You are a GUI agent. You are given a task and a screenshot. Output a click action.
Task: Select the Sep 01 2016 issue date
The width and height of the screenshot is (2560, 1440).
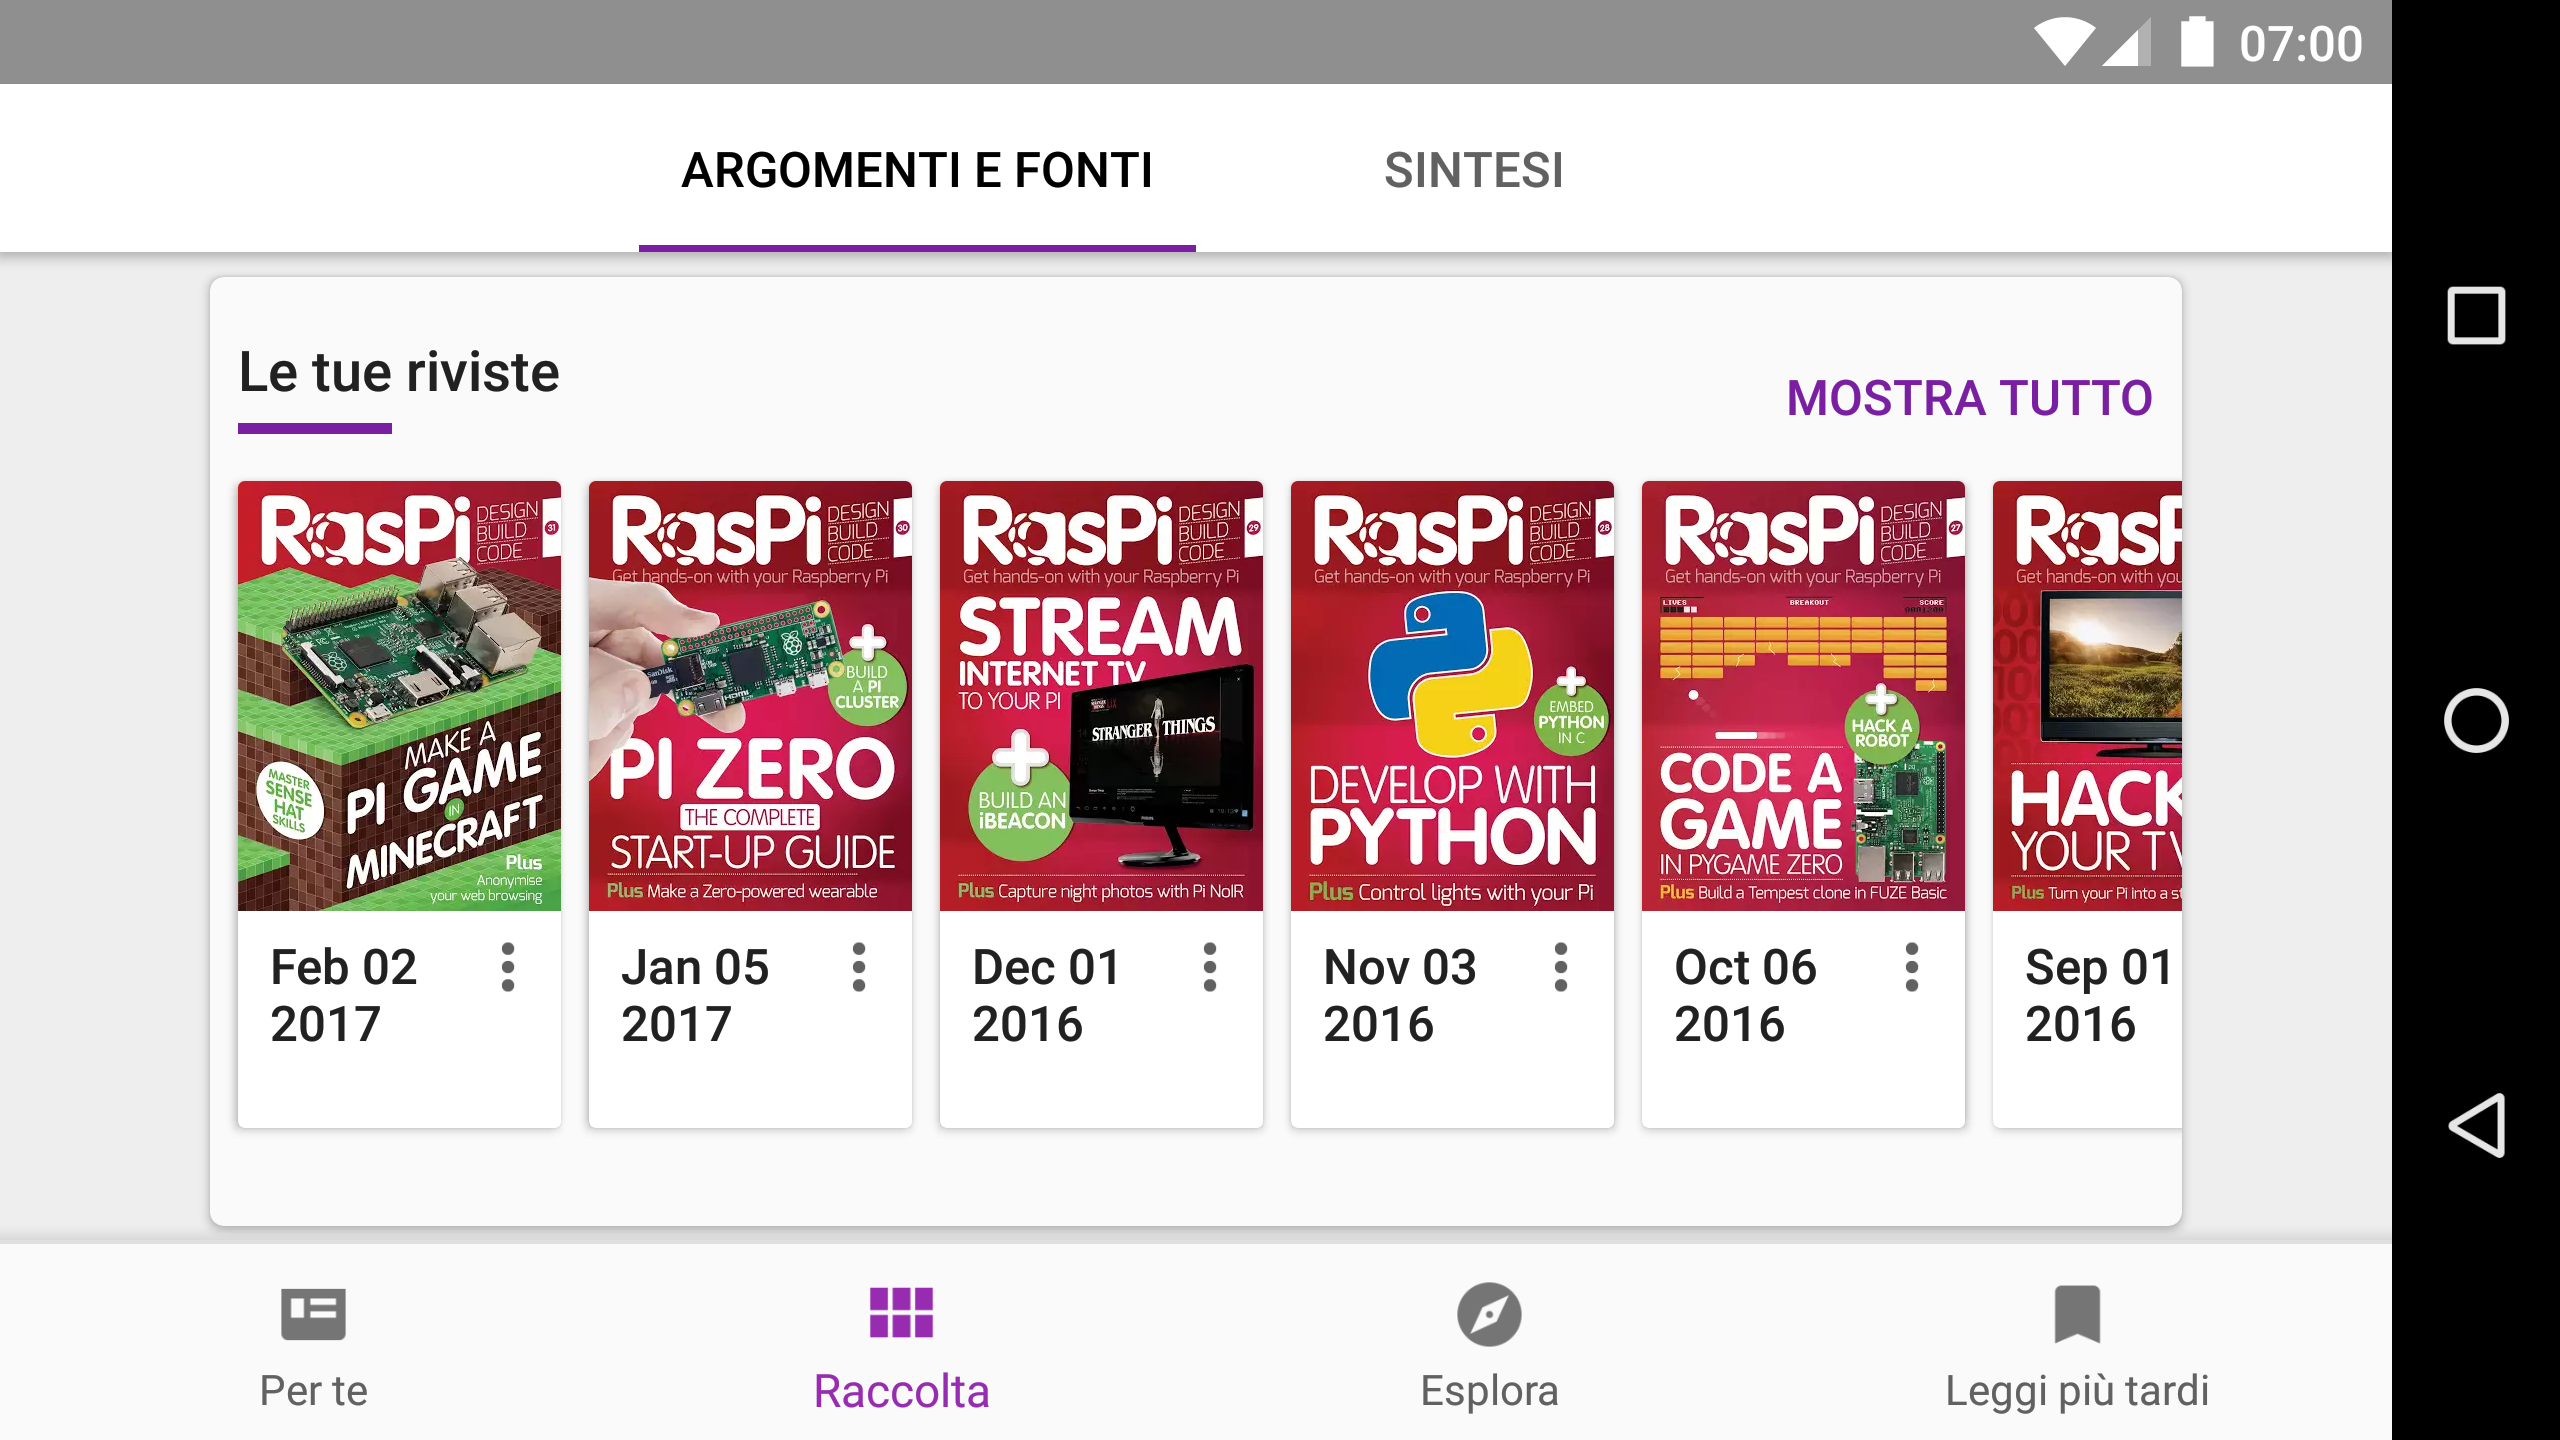(2099, 996)
